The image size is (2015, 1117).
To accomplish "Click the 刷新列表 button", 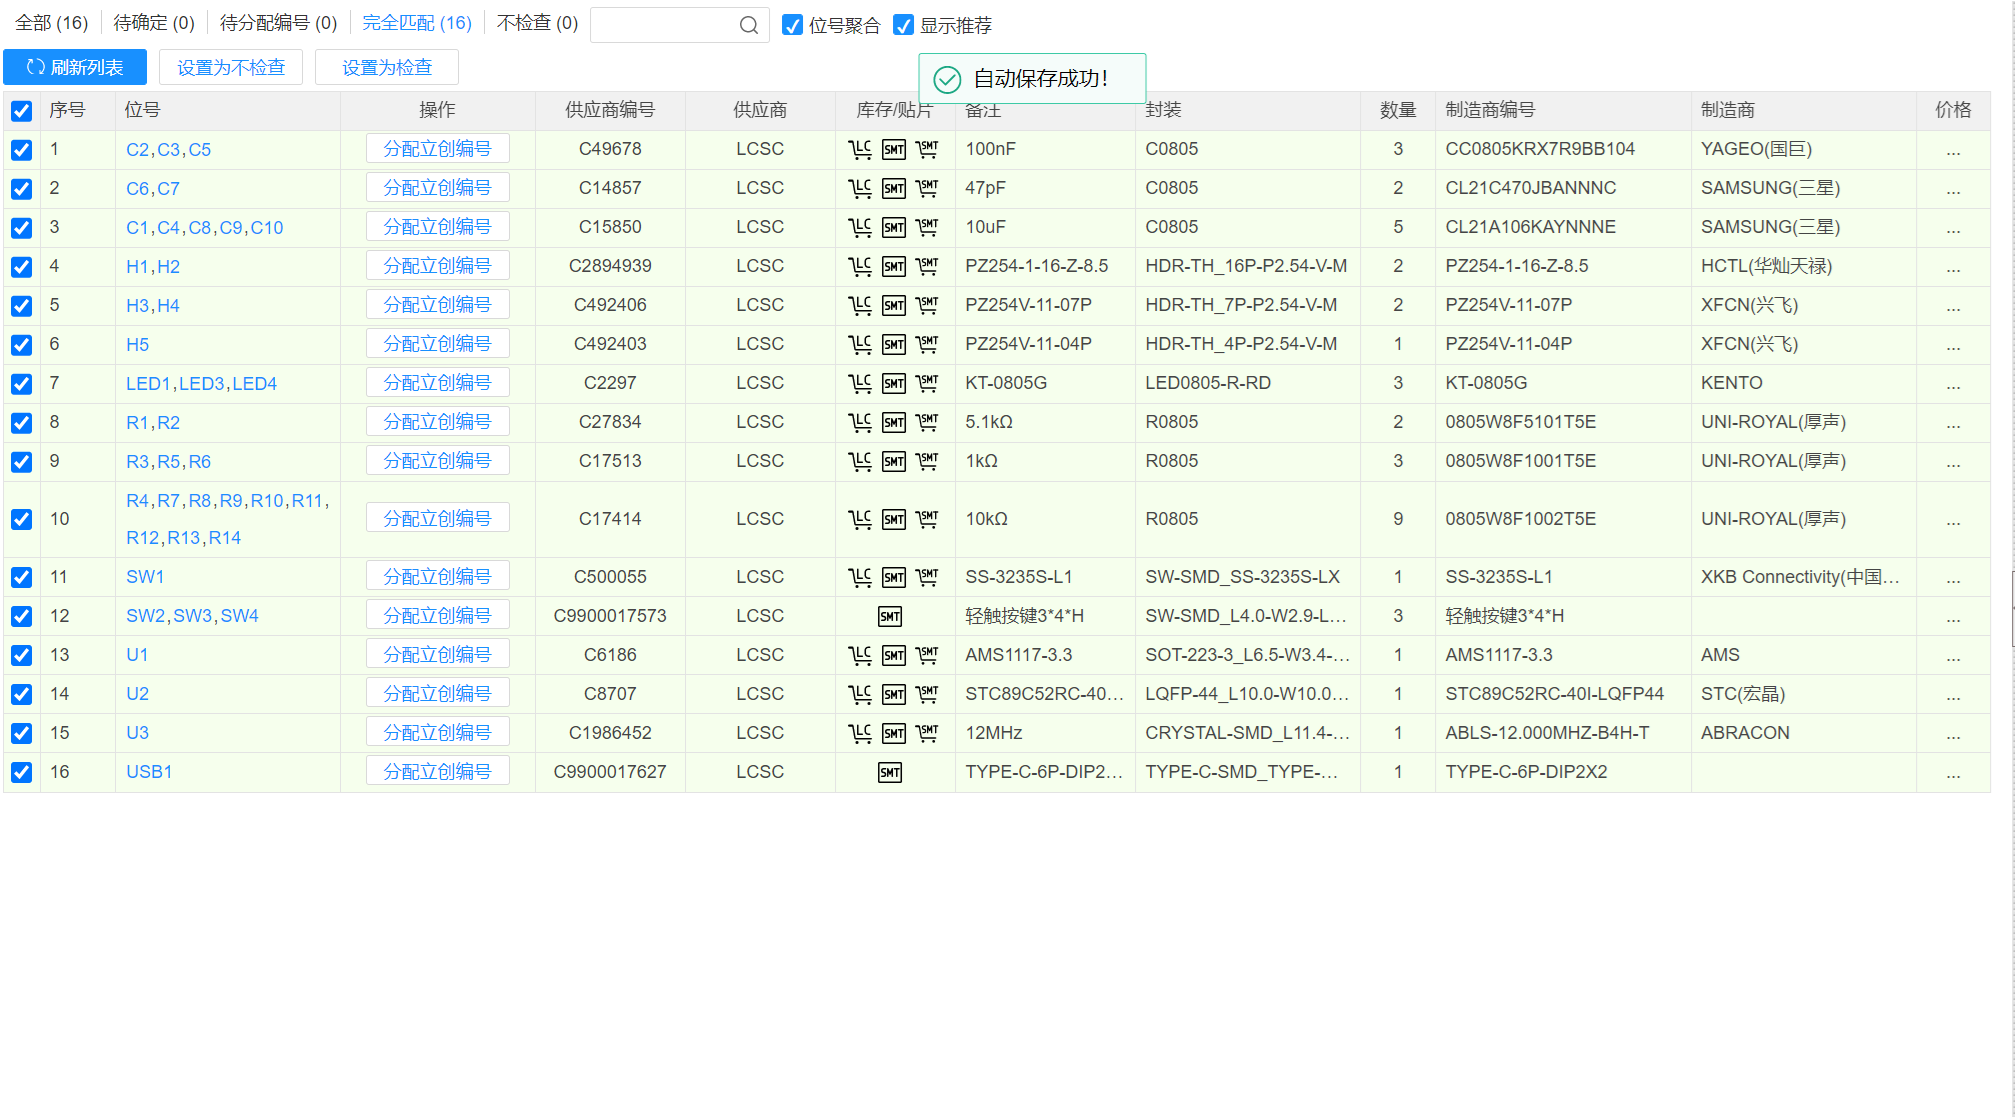I will click(75, 67).
